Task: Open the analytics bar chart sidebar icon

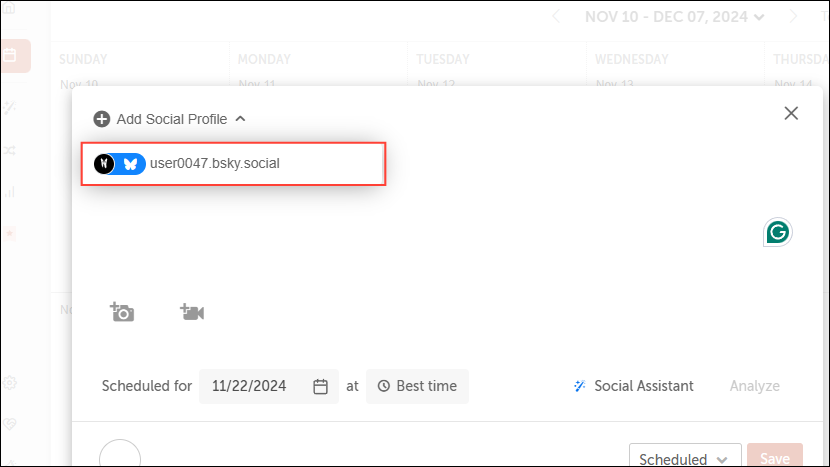Action: (x=10, y=192)
